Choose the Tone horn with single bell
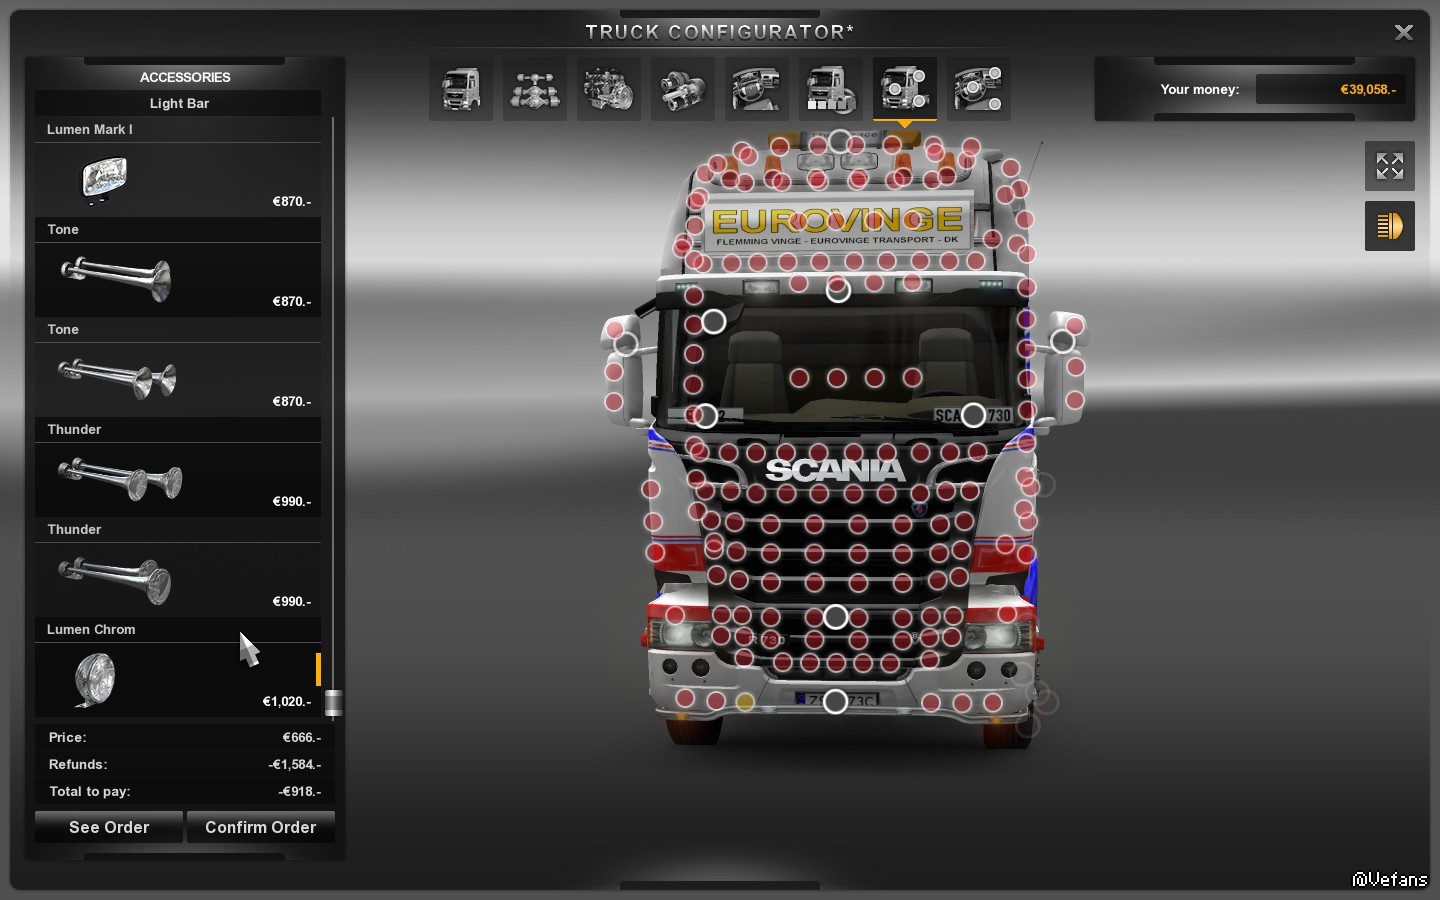This screenshot has height=900, width=1440. 116,278
